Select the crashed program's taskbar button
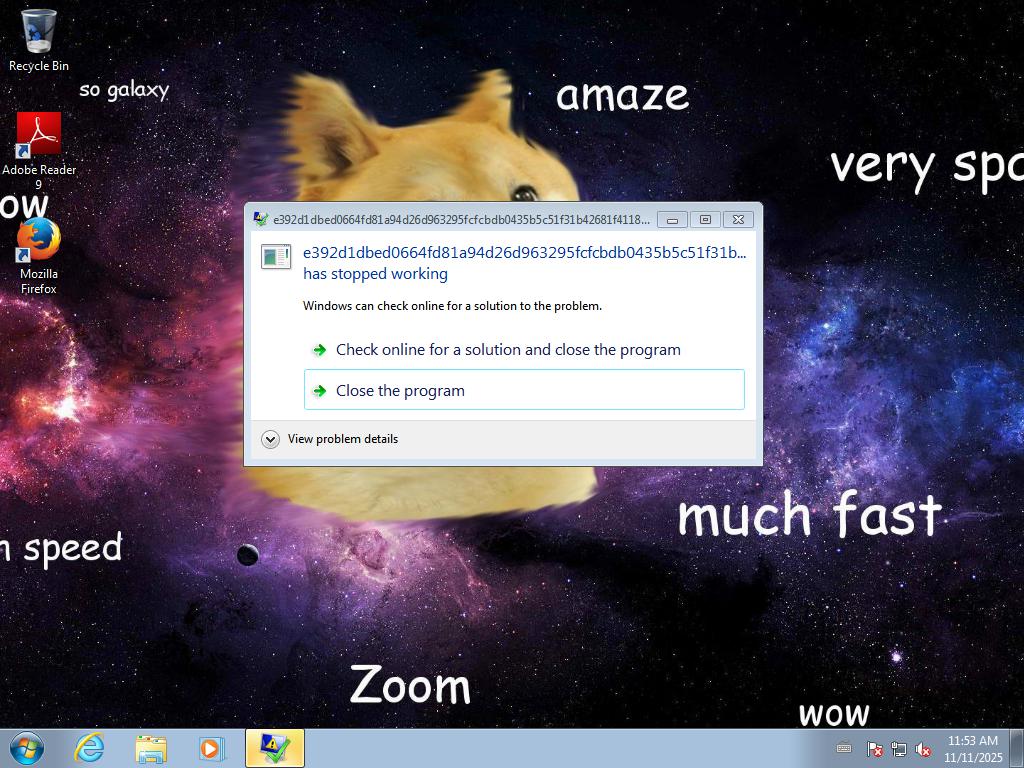Image resolution: width=1024 pixels, height=768 pixels. tap(274, 748)
